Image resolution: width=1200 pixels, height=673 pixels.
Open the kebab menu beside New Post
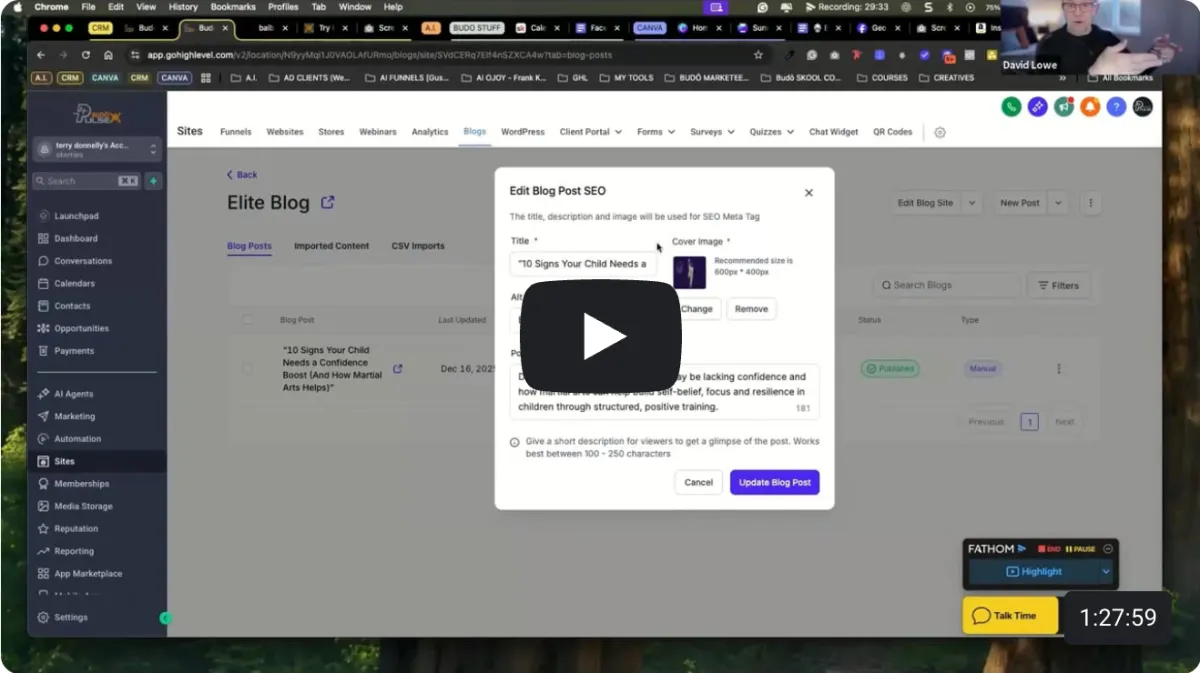pos(1091,203)
